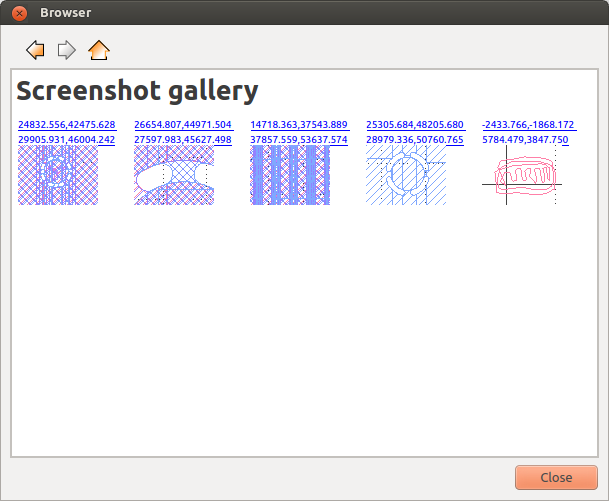Screen dimensions: 609x501
Task: Select the 25305.684,48205.680 link
Action: pos(414,125)
